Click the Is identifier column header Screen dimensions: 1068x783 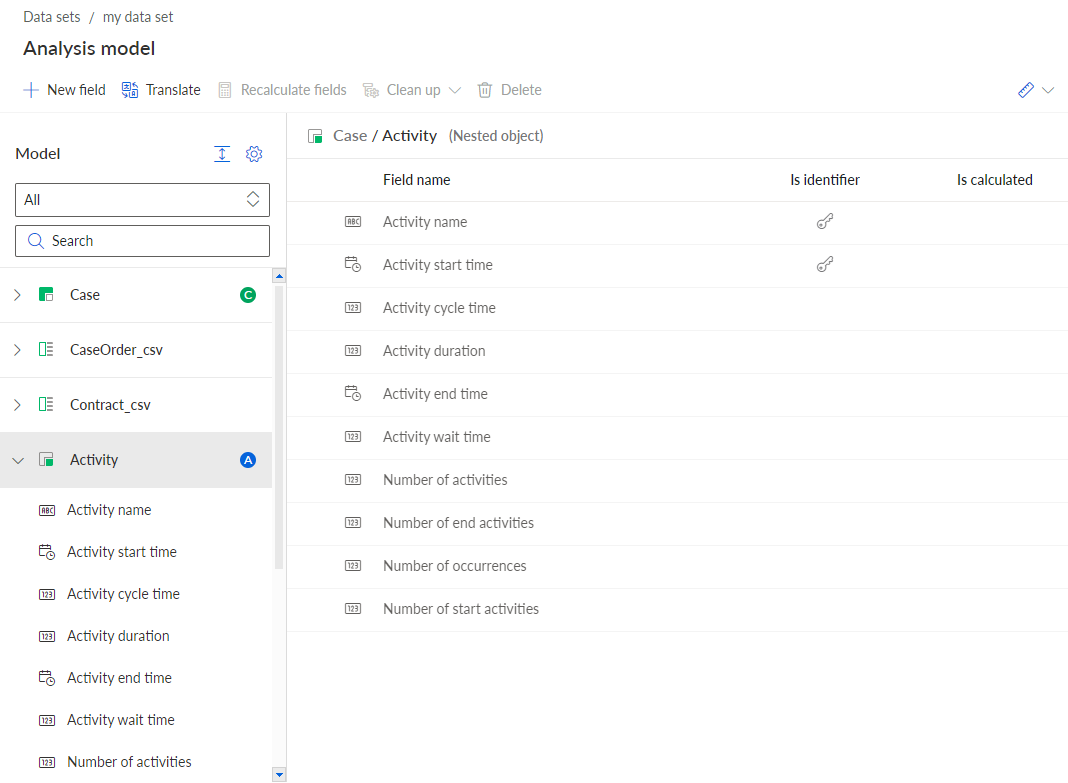pos(825,180)
